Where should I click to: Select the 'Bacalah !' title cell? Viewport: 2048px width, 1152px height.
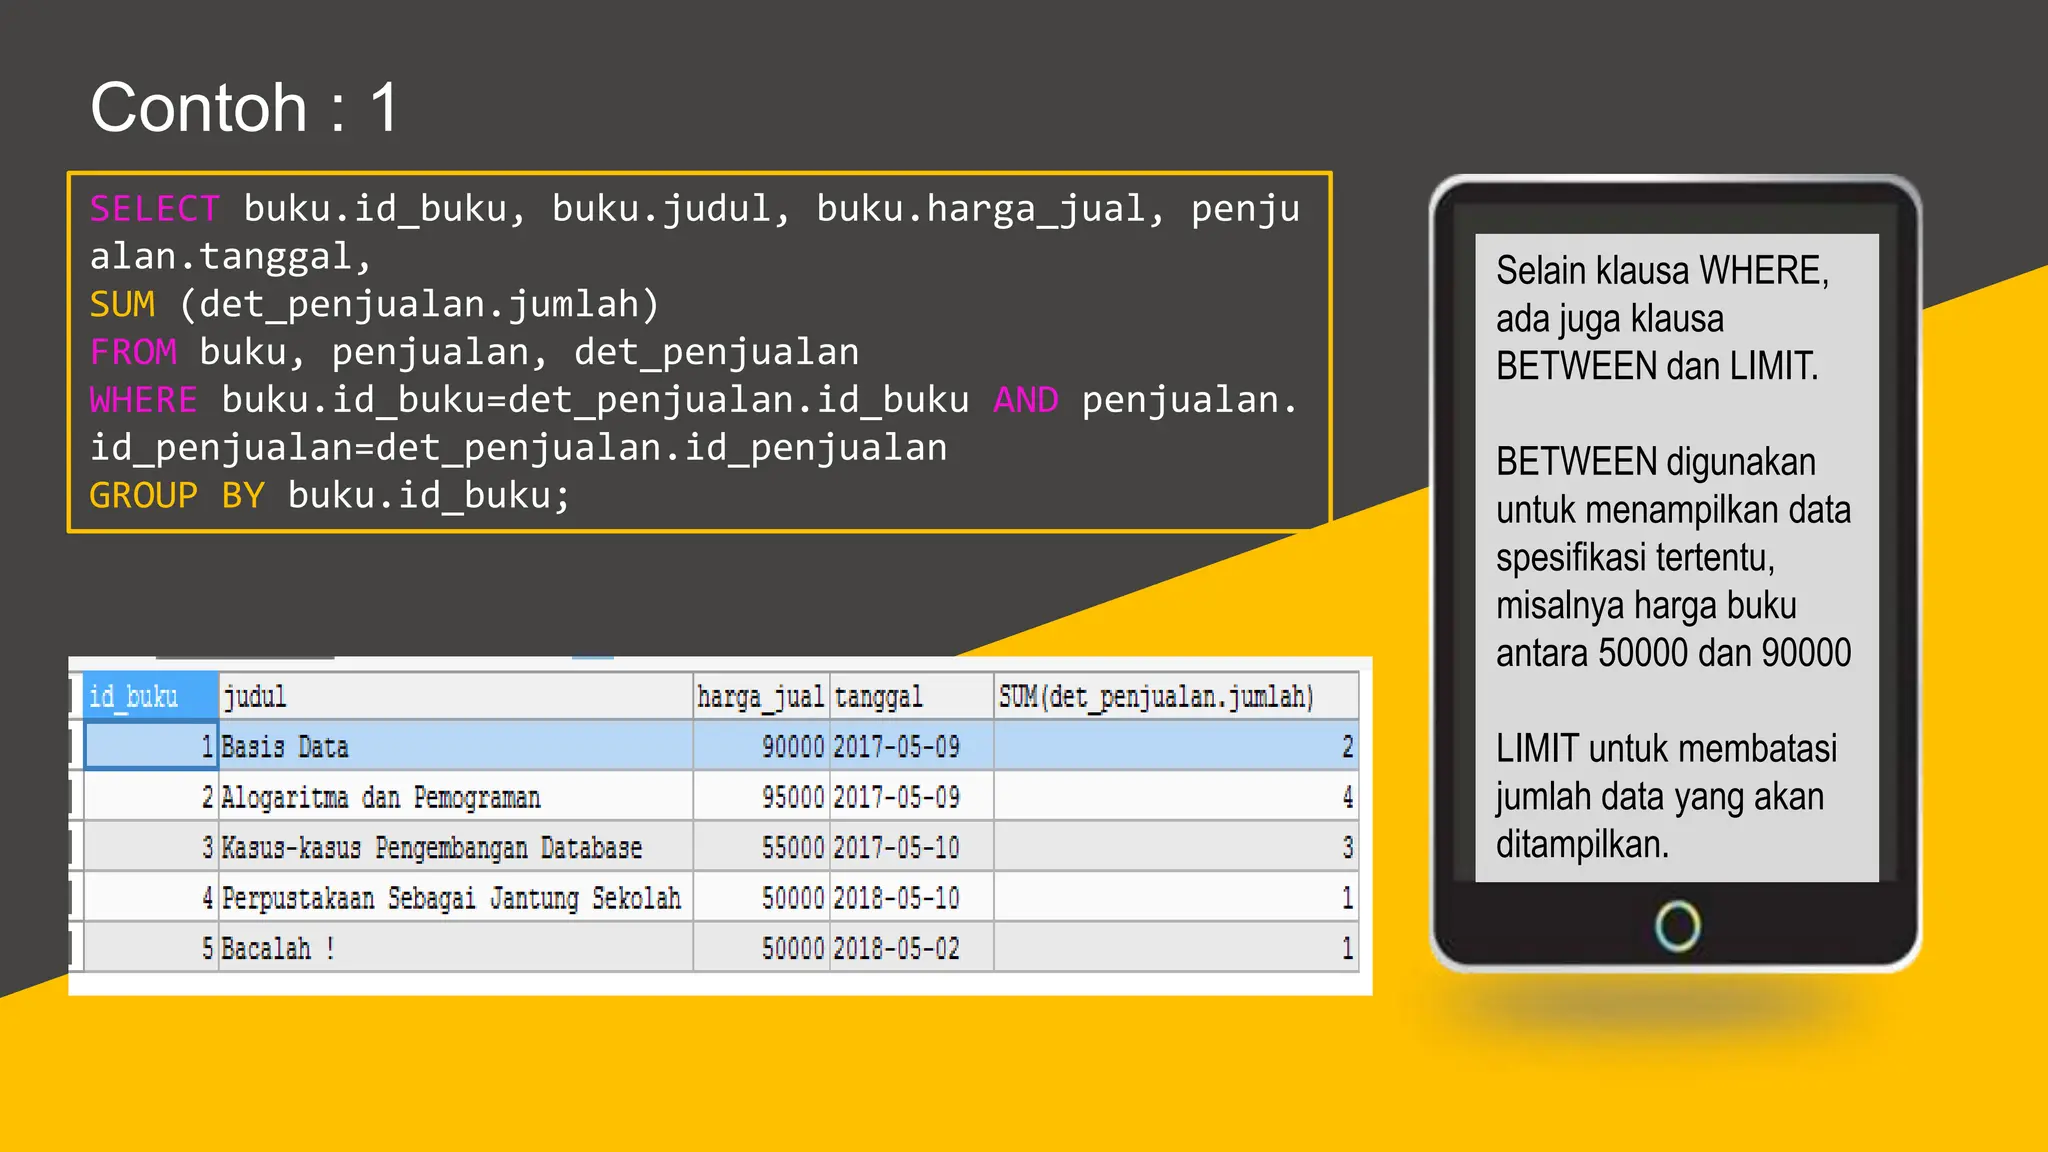point(455,947)
